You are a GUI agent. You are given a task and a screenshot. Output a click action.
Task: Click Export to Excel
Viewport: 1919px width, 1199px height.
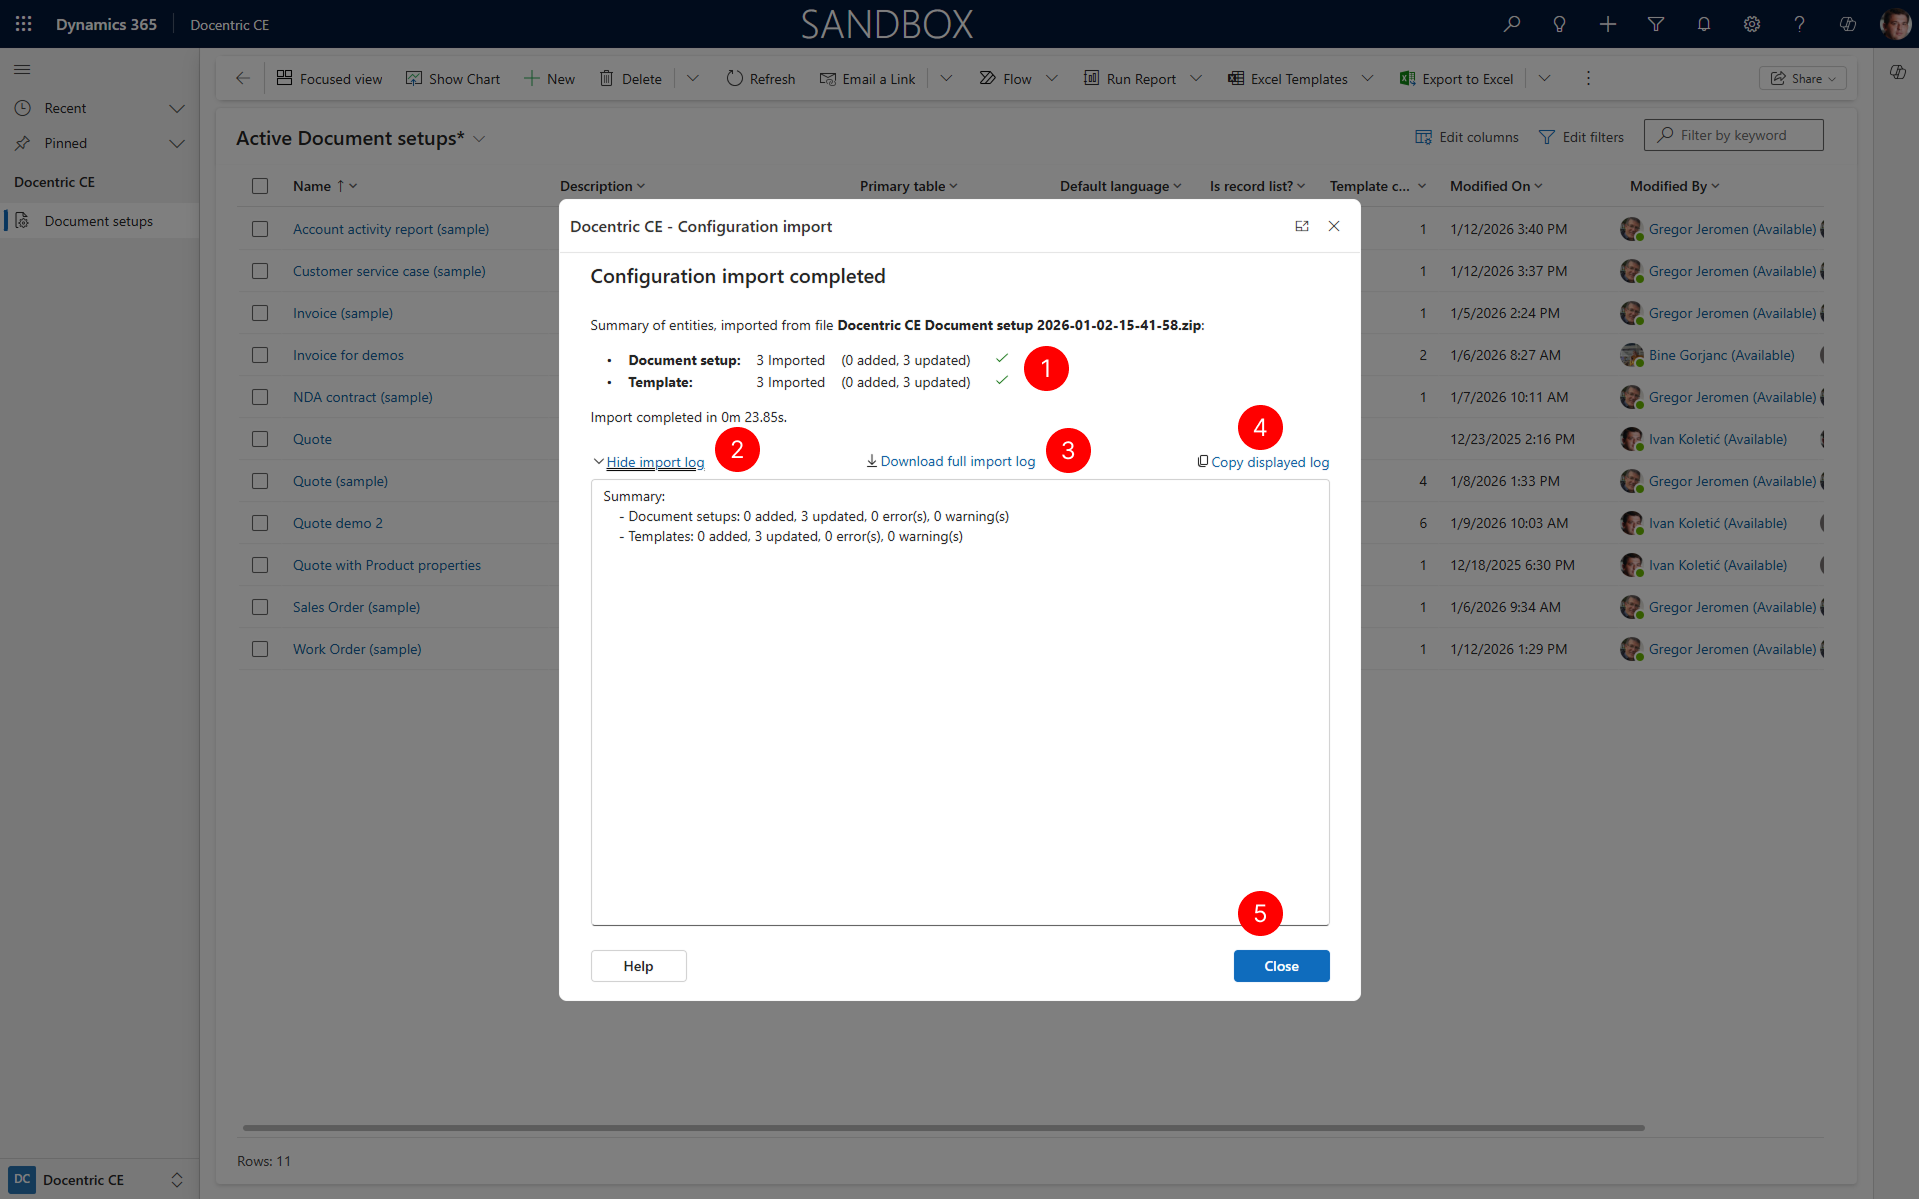tap(1456, 78)
